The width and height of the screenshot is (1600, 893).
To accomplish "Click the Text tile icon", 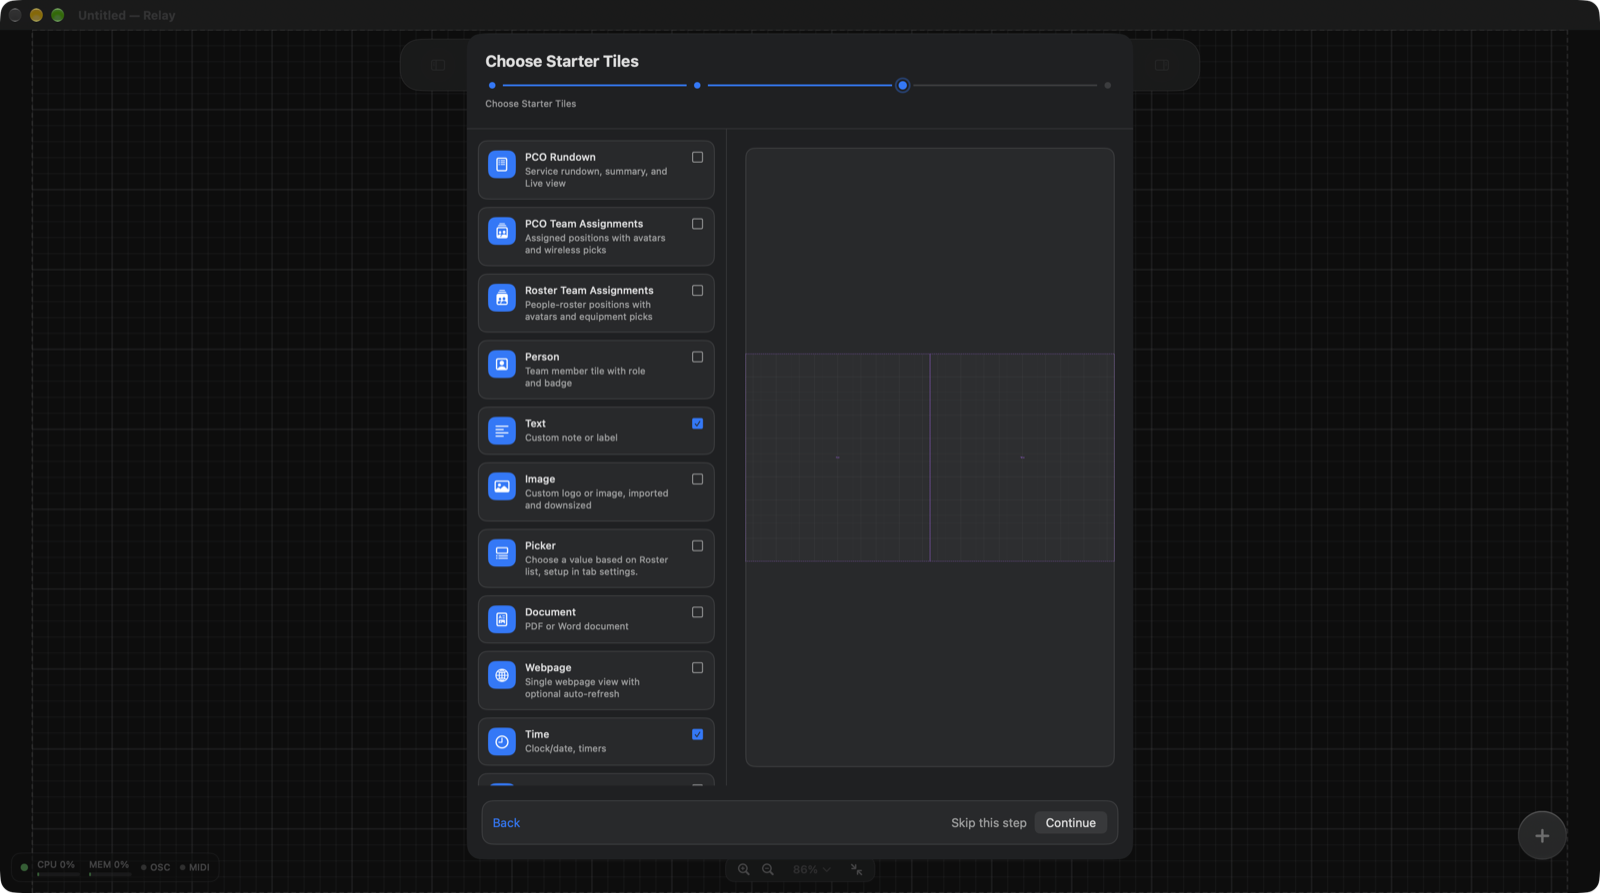I will click(502, 431).
